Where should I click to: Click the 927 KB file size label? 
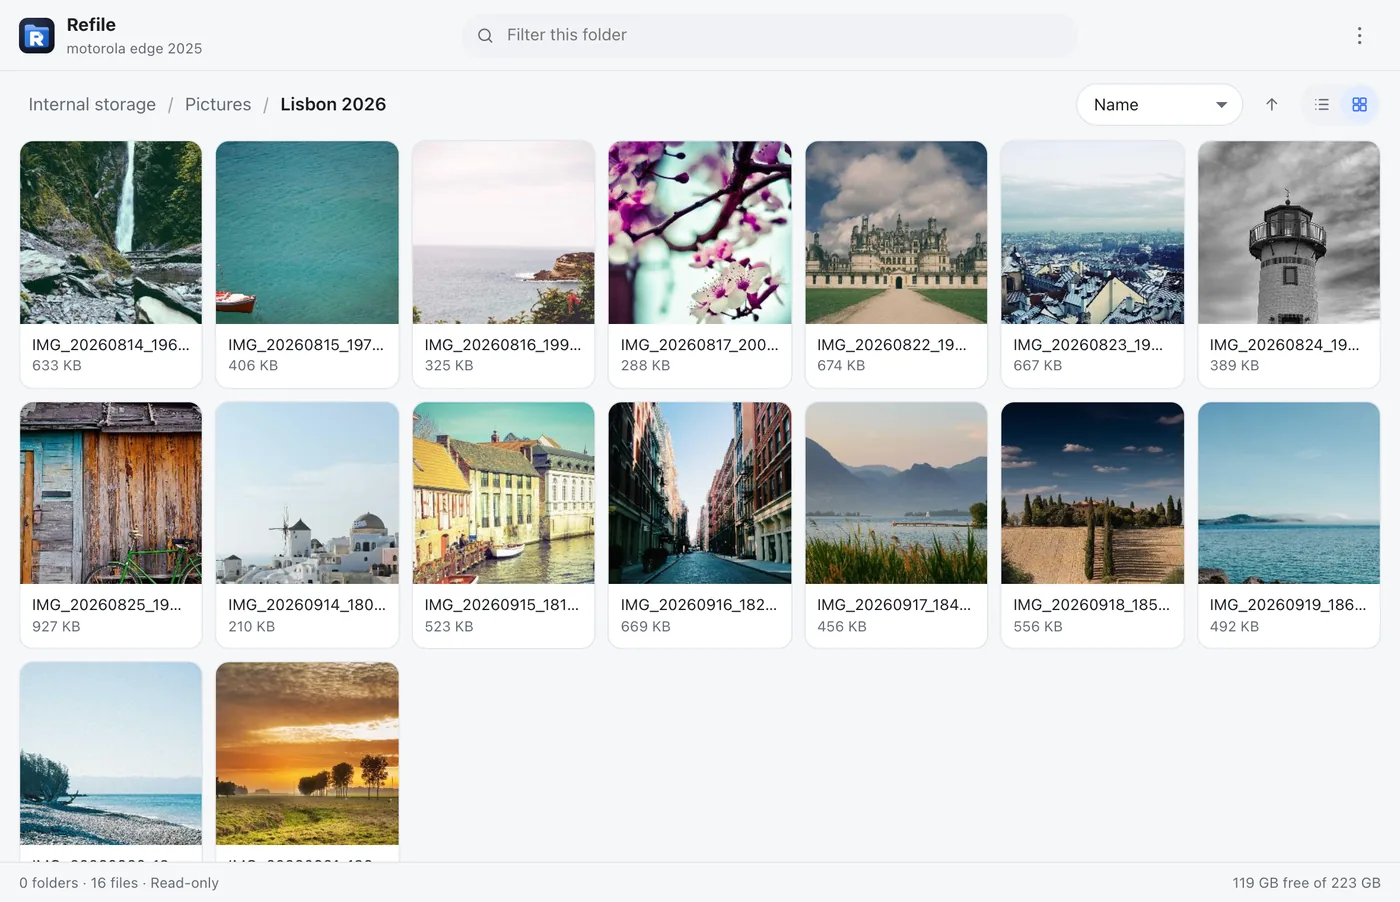(56, 627)
